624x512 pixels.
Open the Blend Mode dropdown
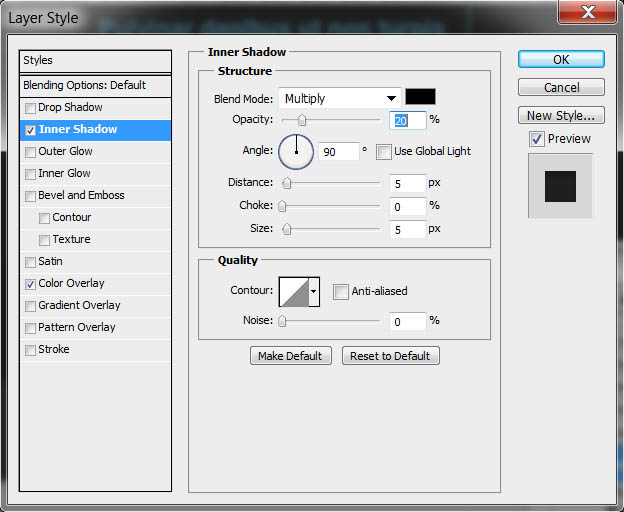point(340,98)
